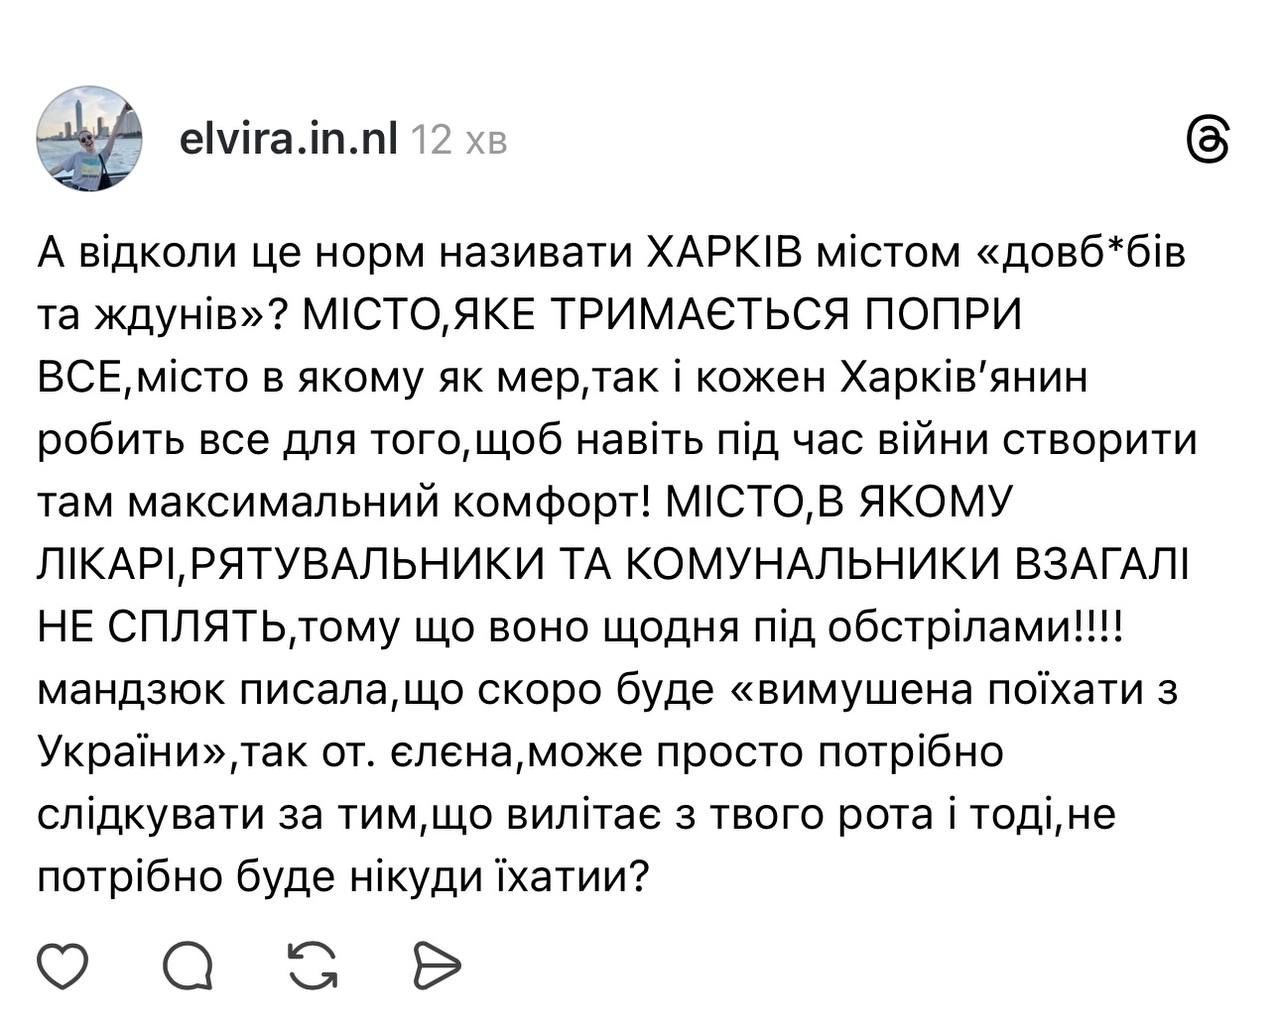Click the word "ждунів»?" in the post
This screenshot has height=1026, width=1280.
(190, 316)
